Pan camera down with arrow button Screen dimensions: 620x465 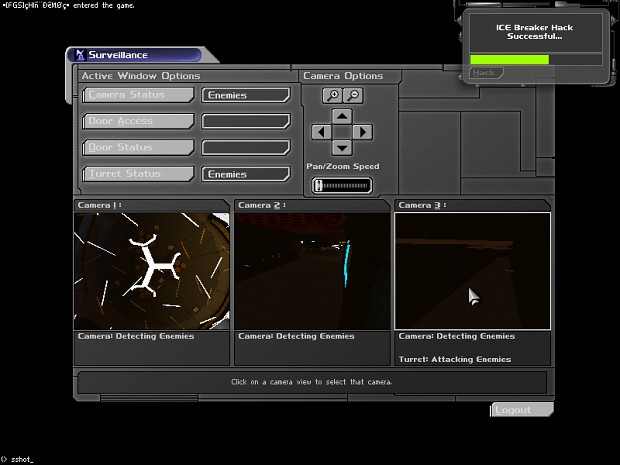[342, 148]
